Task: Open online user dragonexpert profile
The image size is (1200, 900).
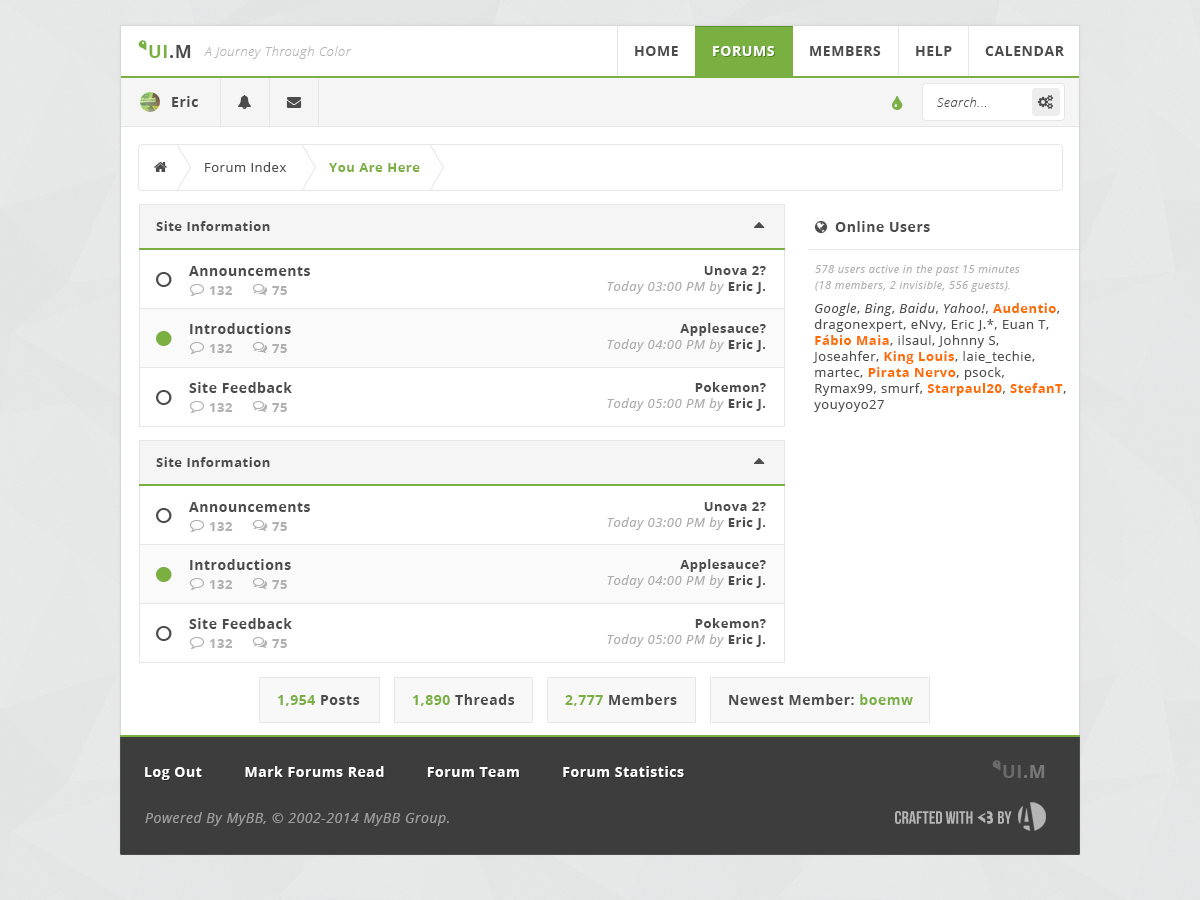Action: pyautogui.click(x=859, y=324)
